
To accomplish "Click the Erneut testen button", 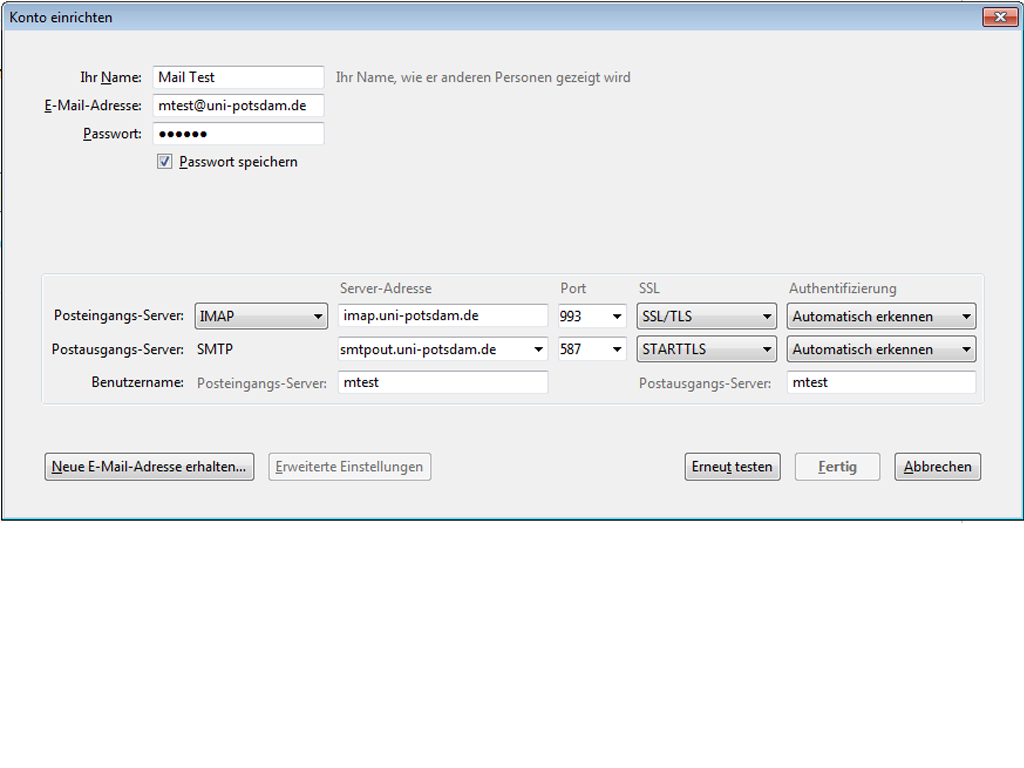I will coord(732,467).
